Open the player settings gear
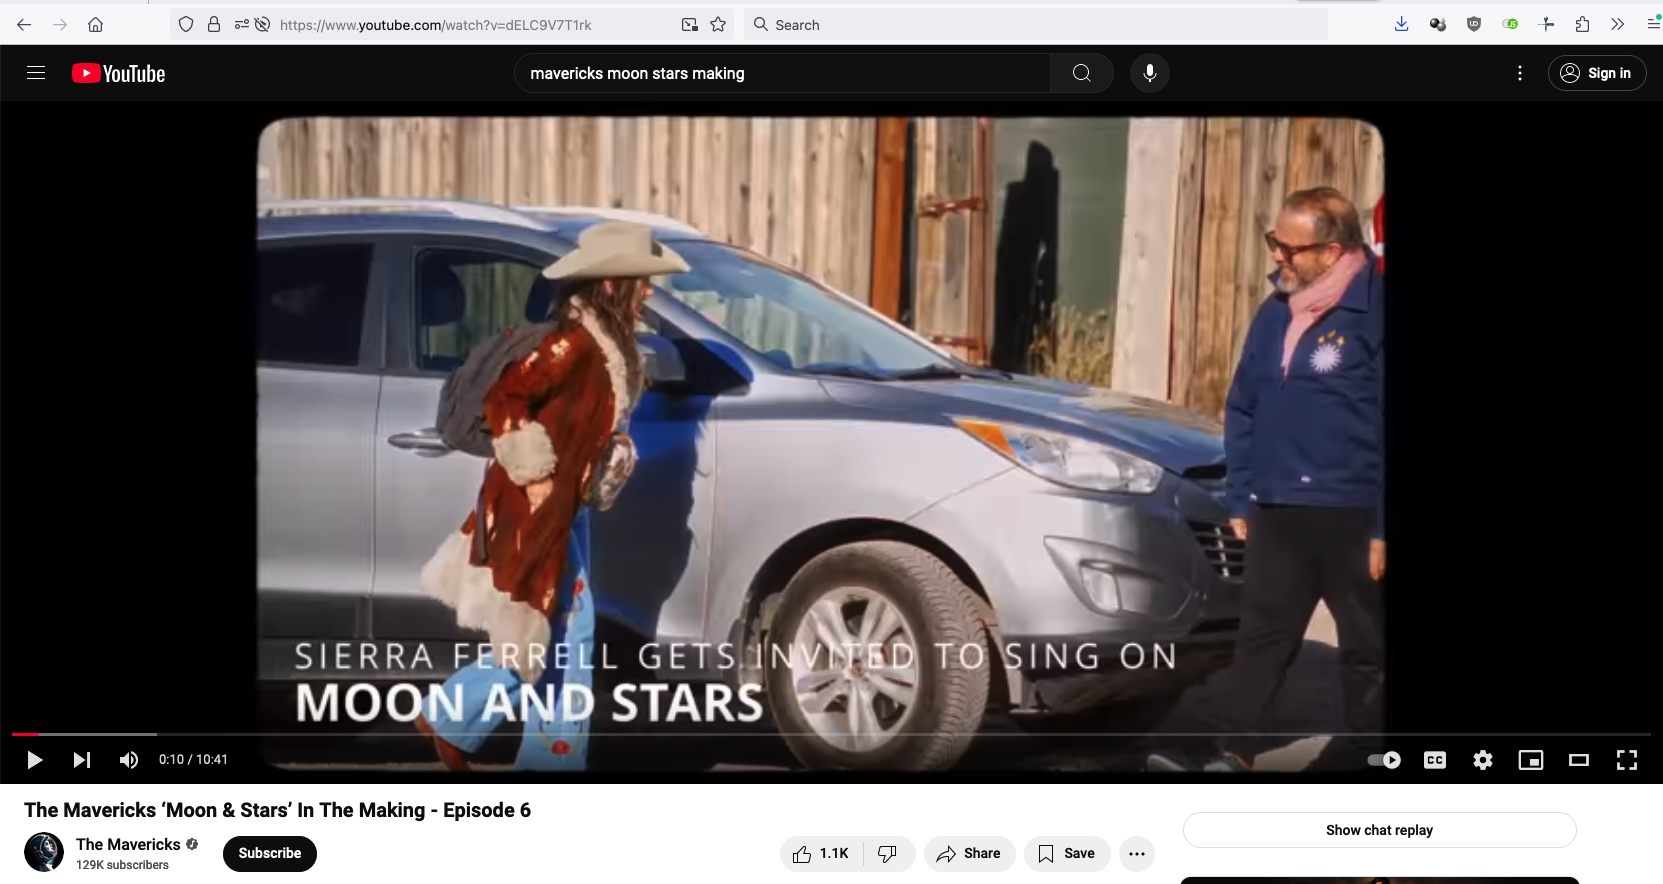 click(1483, 760)
